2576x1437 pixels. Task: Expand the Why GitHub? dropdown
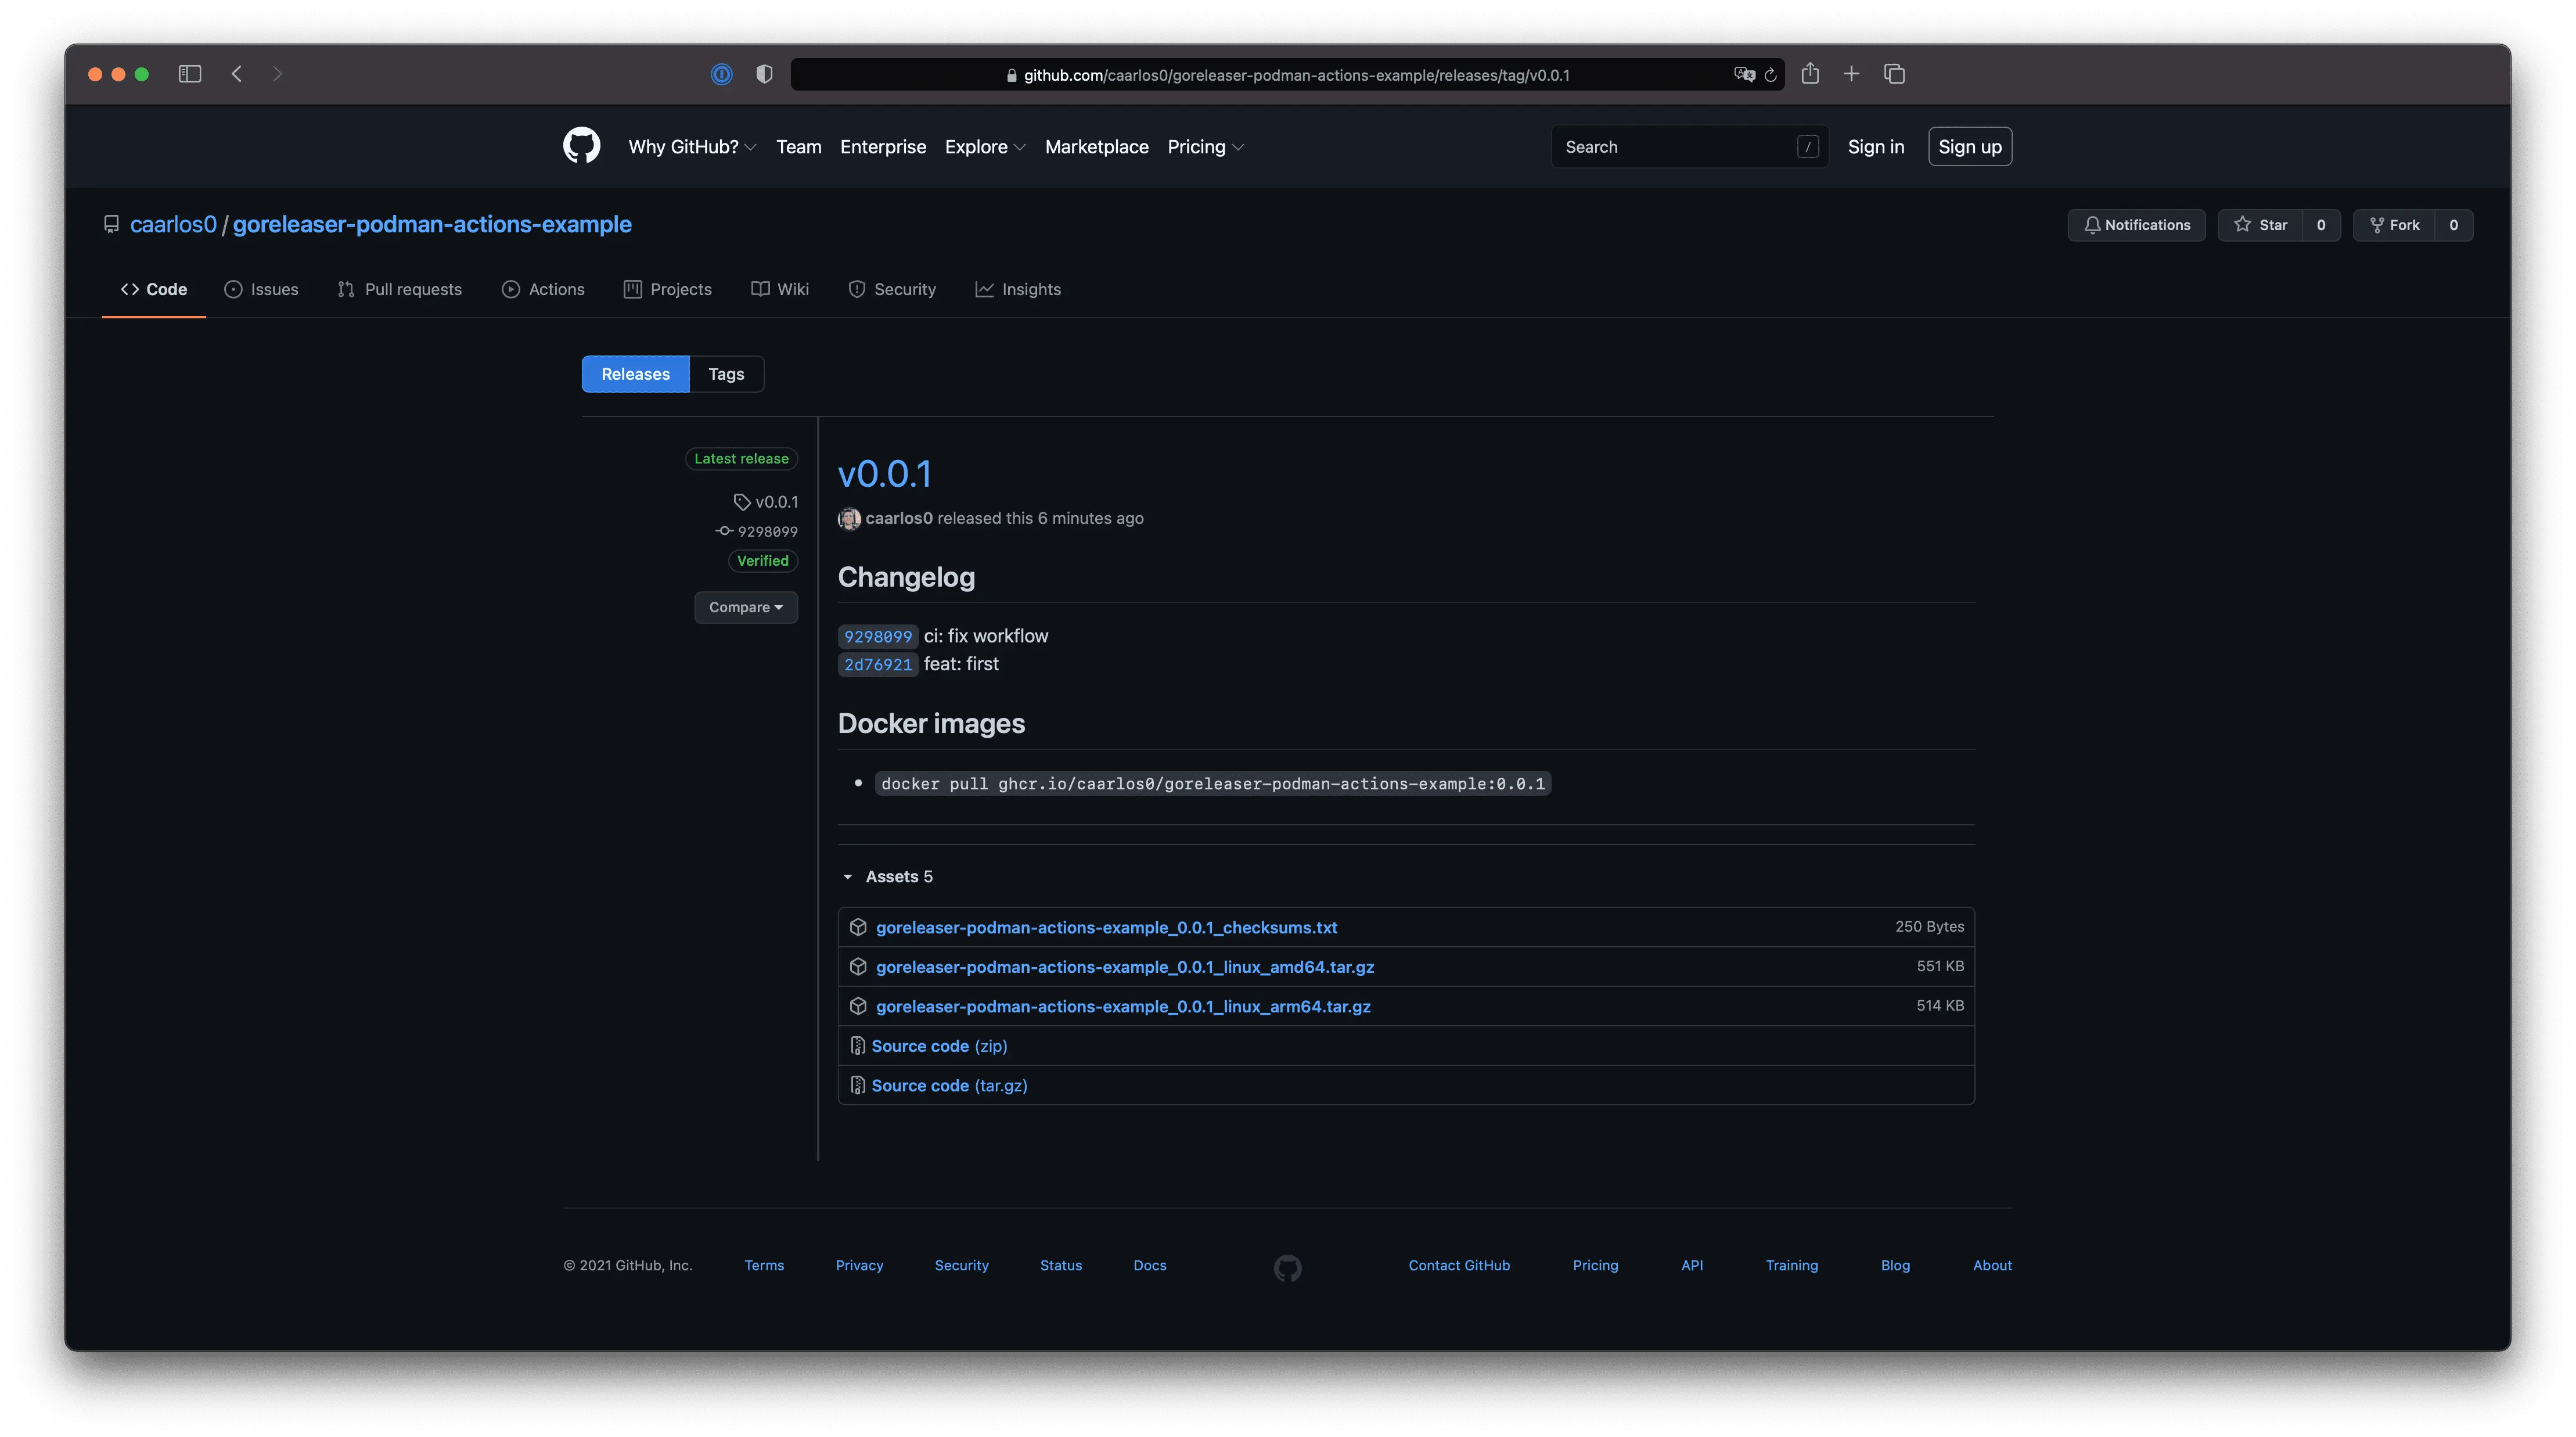point(692,147)
